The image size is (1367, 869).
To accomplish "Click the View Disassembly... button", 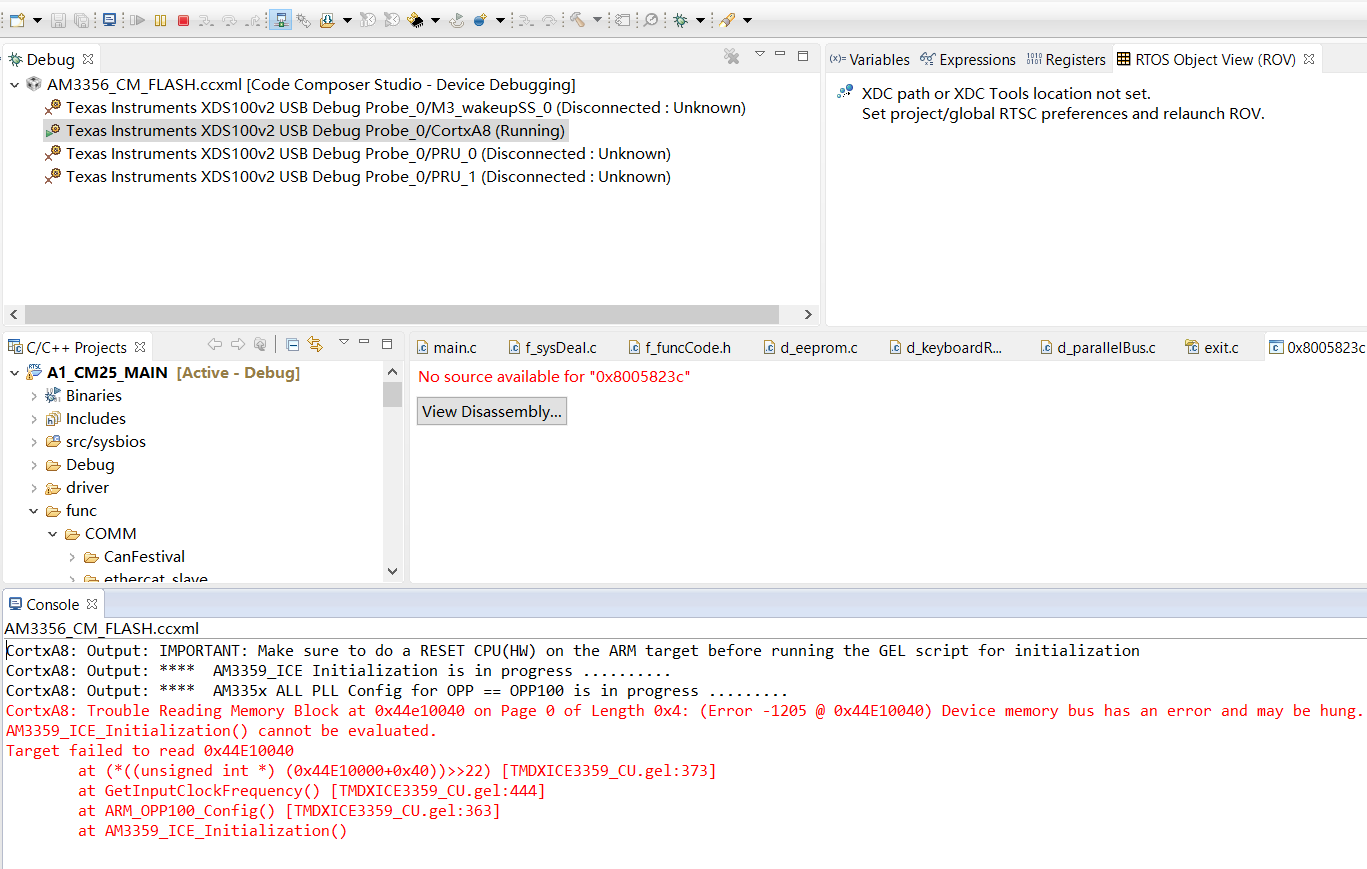I will 492,412.
